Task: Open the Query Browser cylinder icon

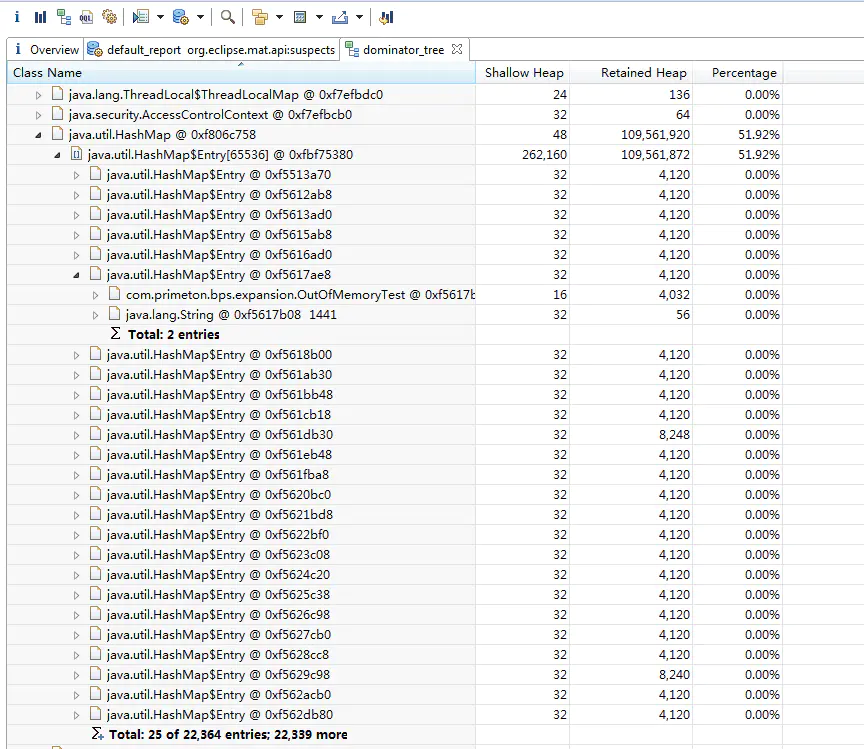Action: point(181,16)
